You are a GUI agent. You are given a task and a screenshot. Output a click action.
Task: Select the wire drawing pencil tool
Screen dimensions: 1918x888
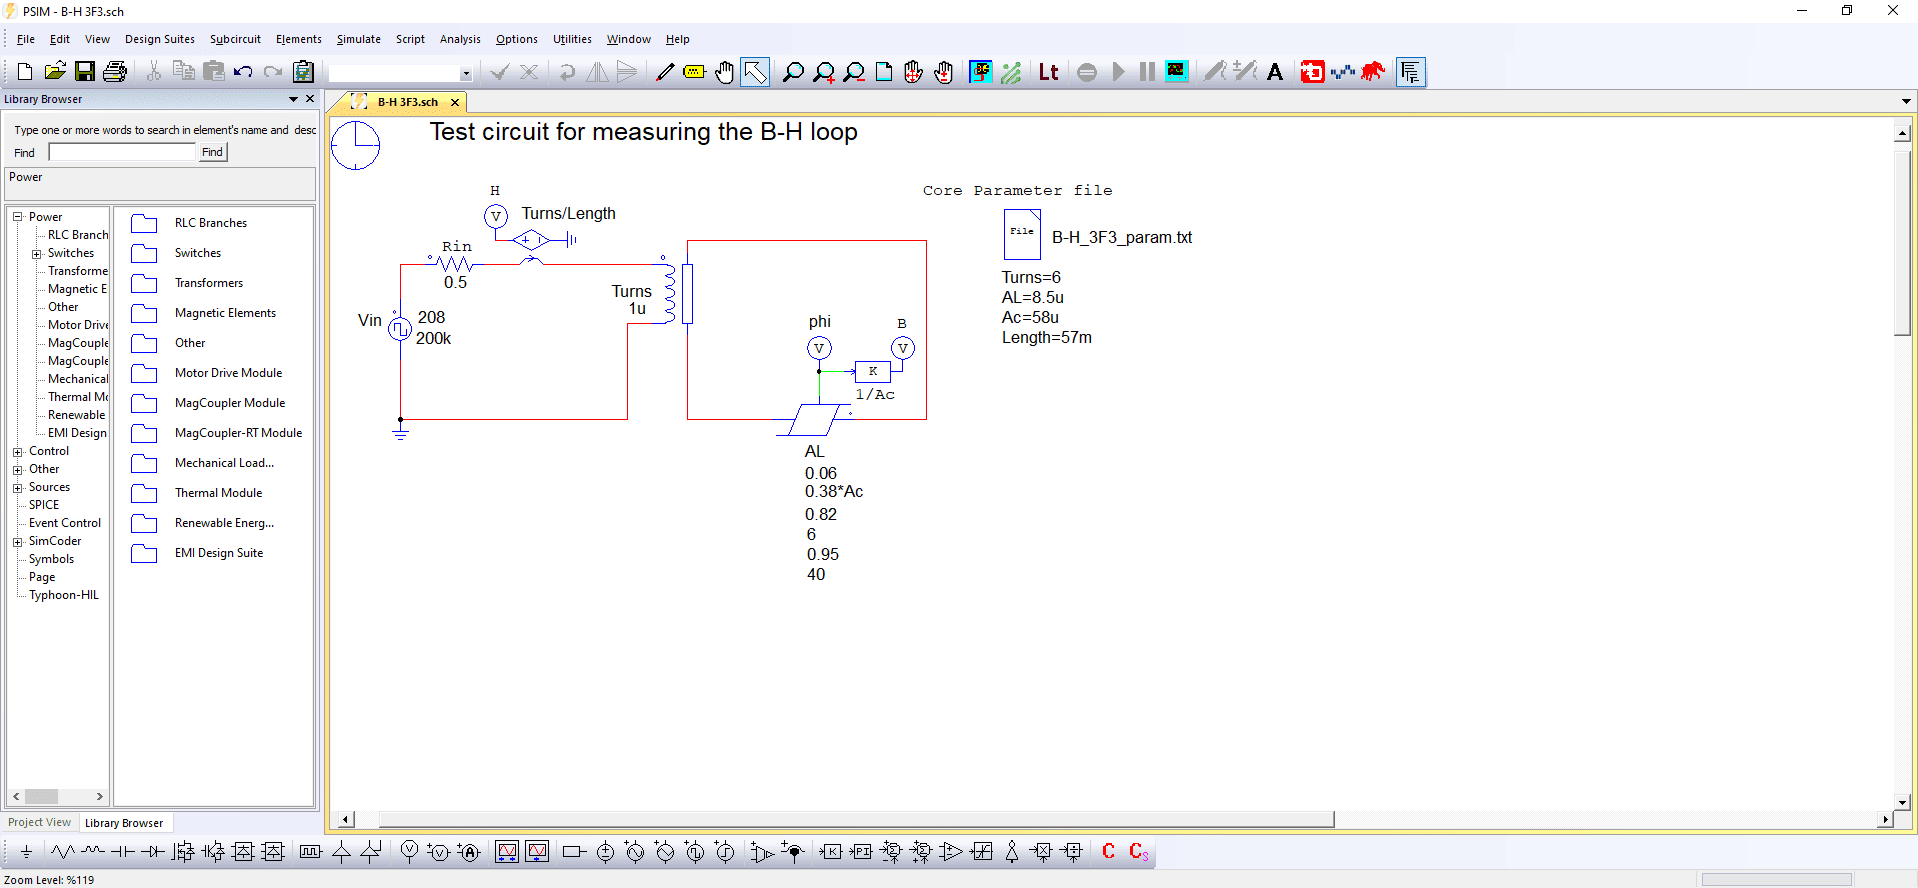point(665,72)
